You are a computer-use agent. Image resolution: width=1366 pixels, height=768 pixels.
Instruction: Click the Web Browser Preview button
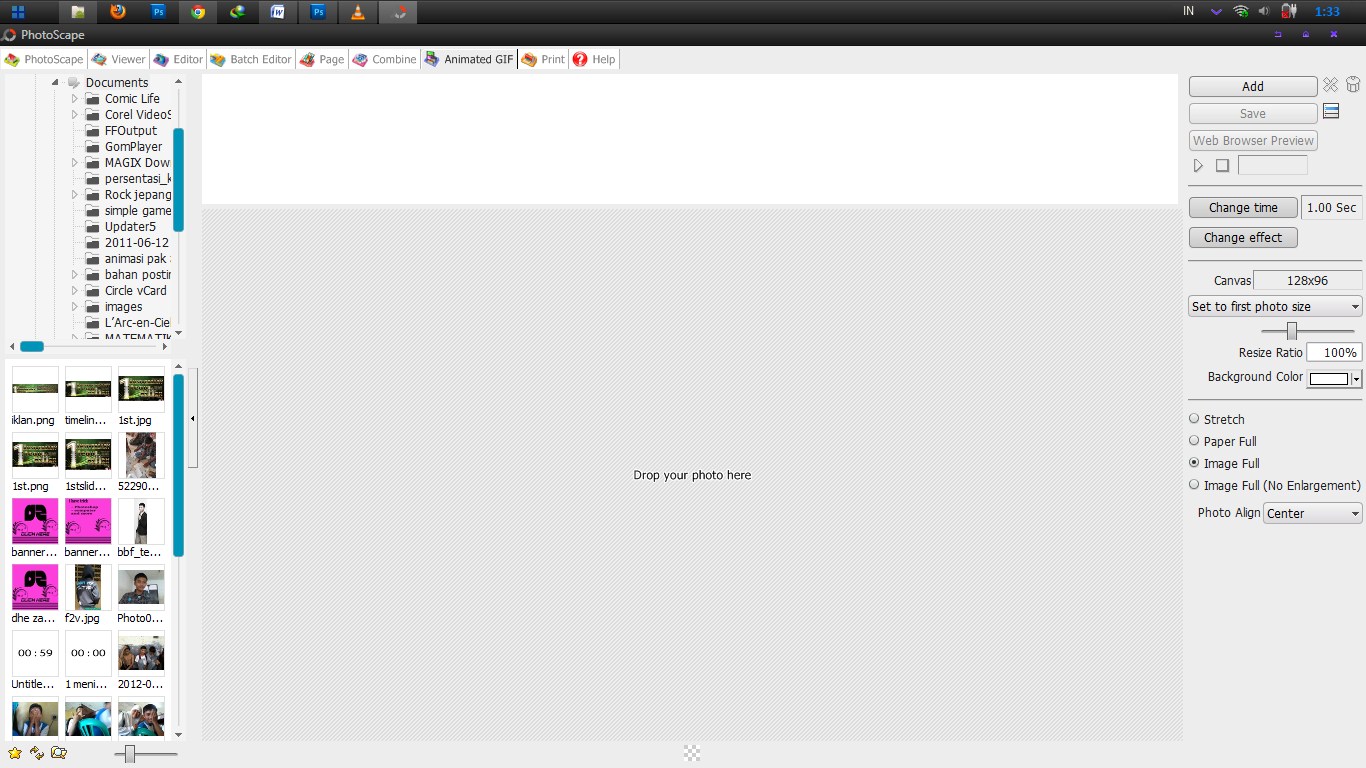pyautogui.click(x=1253, y=140)
